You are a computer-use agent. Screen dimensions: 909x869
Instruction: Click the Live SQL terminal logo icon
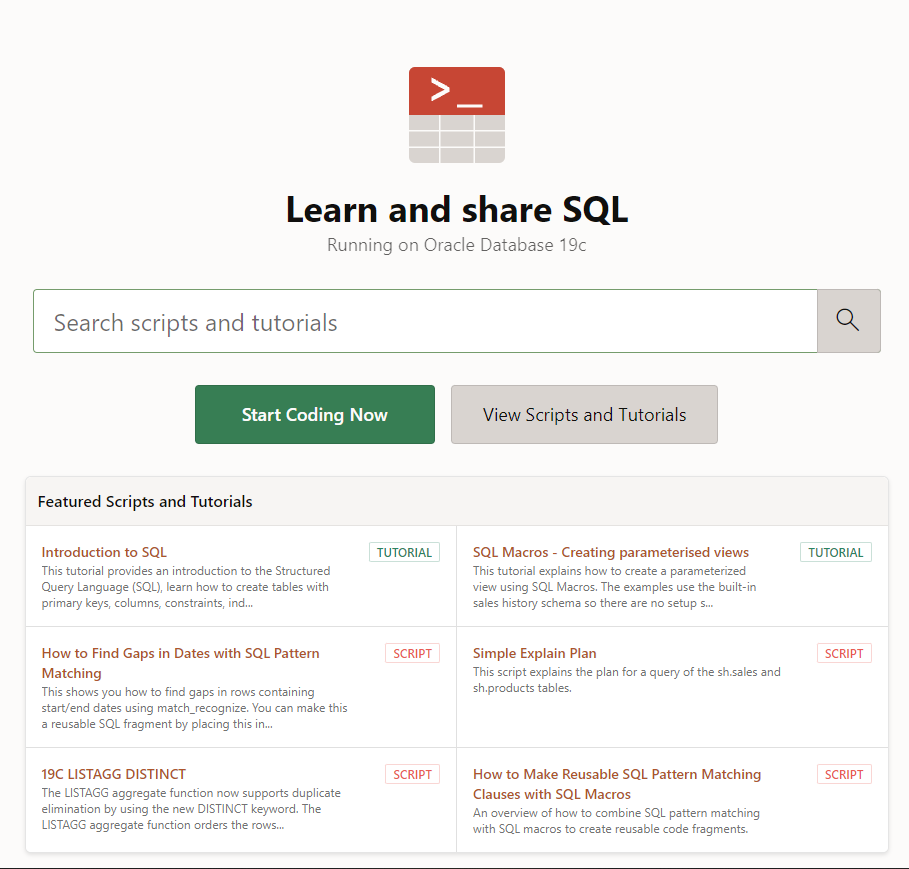tap(456, 115)
